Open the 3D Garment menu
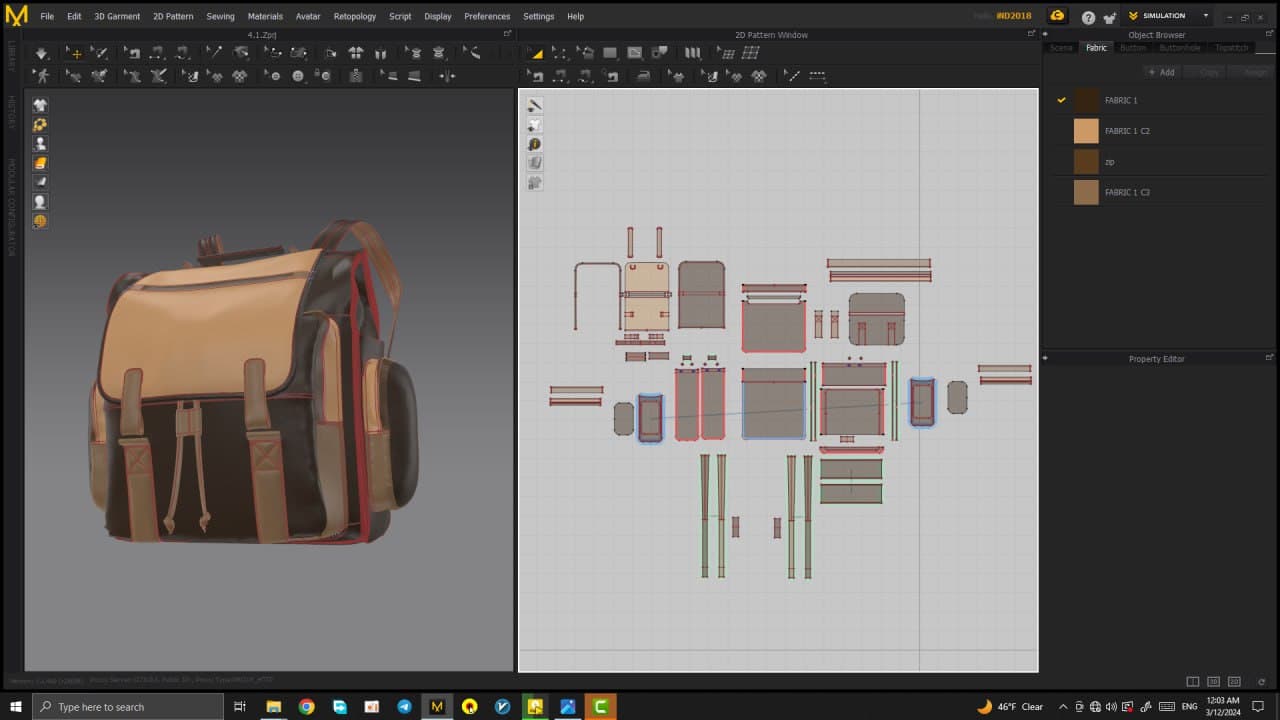1280x720 pixels. [117, 16]
